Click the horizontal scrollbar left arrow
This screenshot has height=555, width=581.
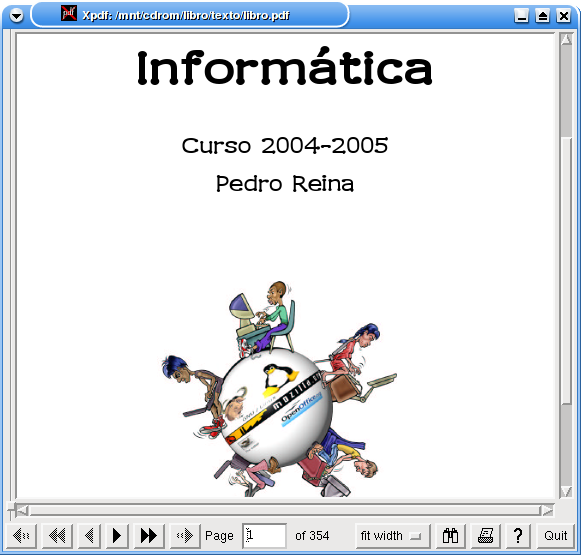coord(22,511)
